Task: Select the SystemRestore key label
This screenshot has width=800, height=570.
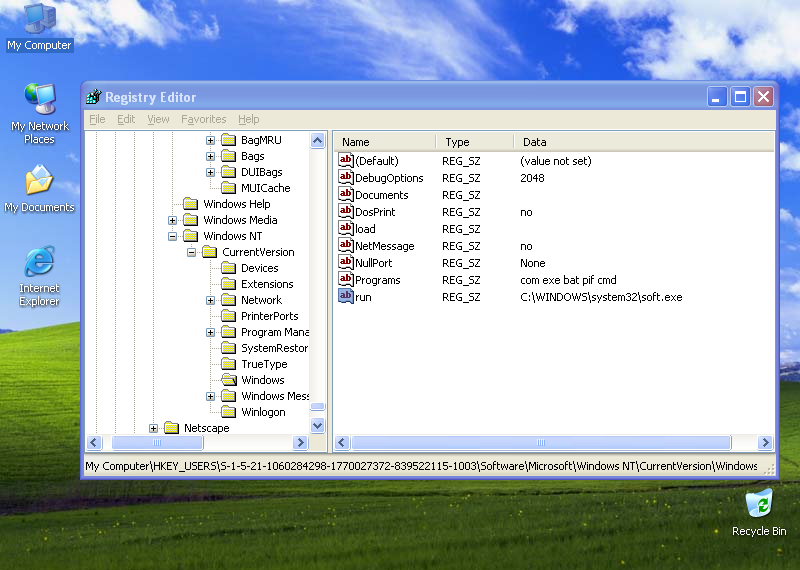Action: [274, 348]
